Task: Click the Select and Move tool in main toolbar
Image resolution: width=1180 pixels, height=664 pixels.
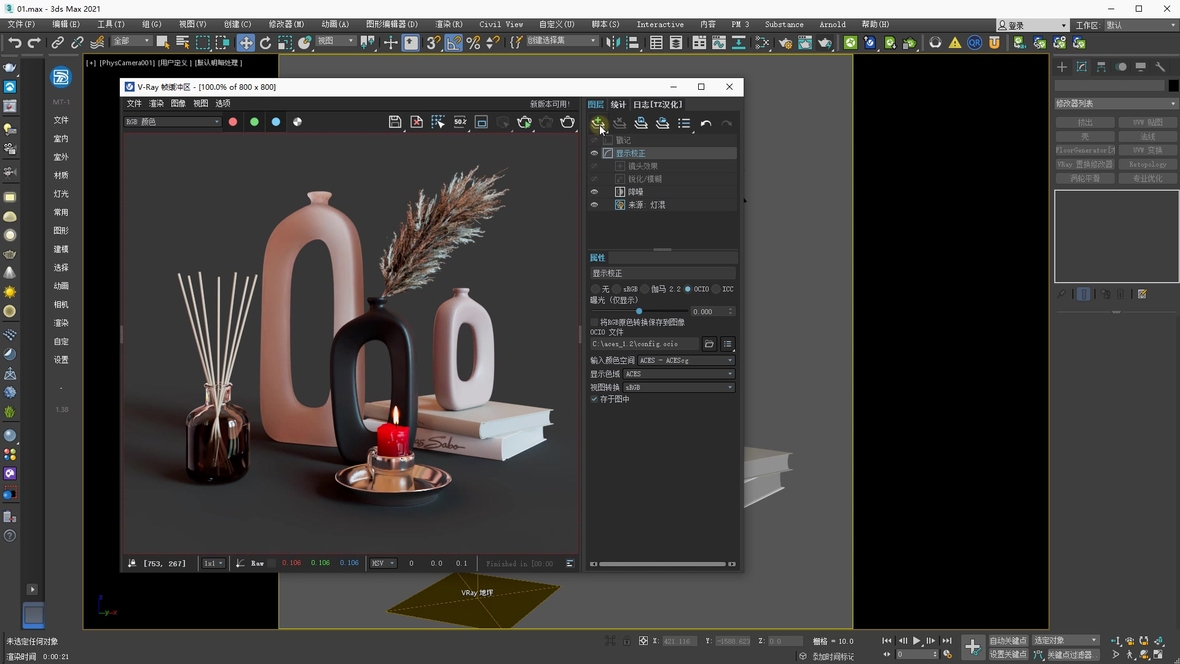Action: 245,43
